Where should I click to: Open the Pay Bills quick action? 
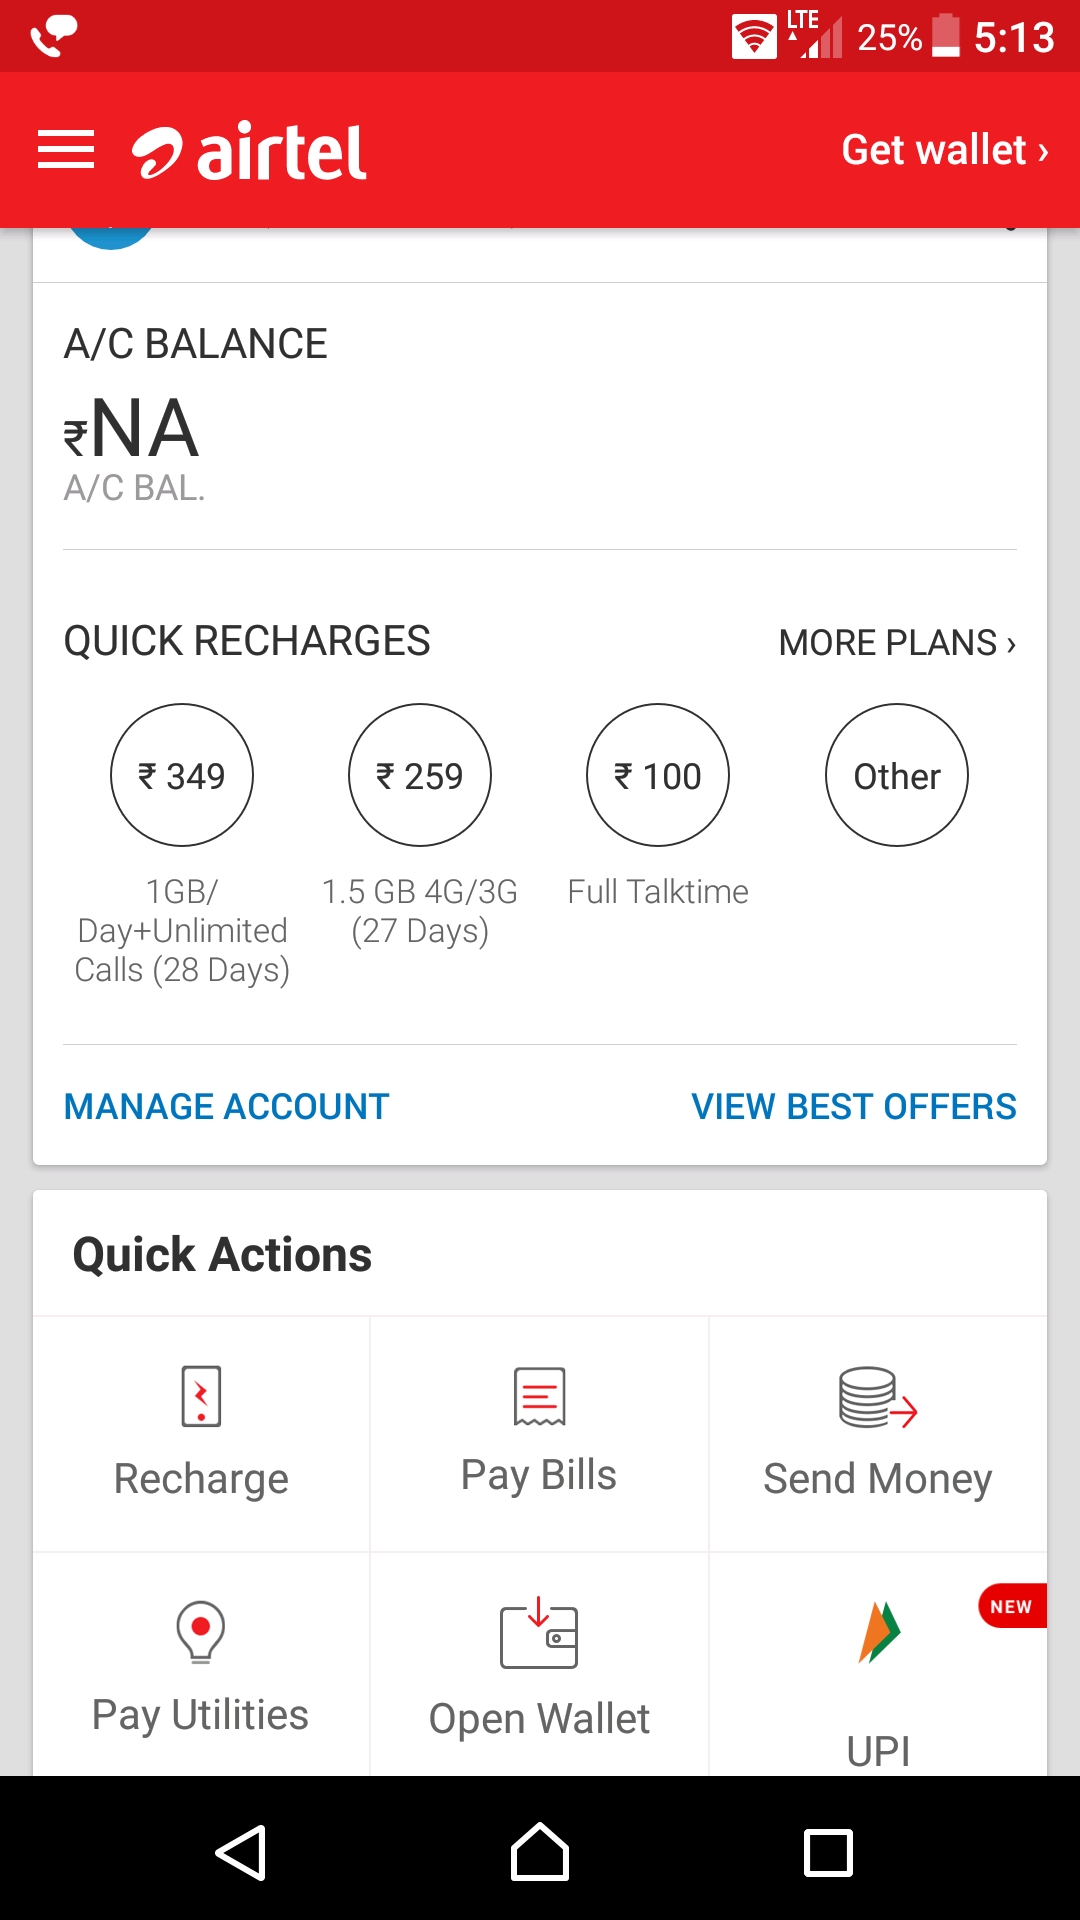coord(539,1434)
